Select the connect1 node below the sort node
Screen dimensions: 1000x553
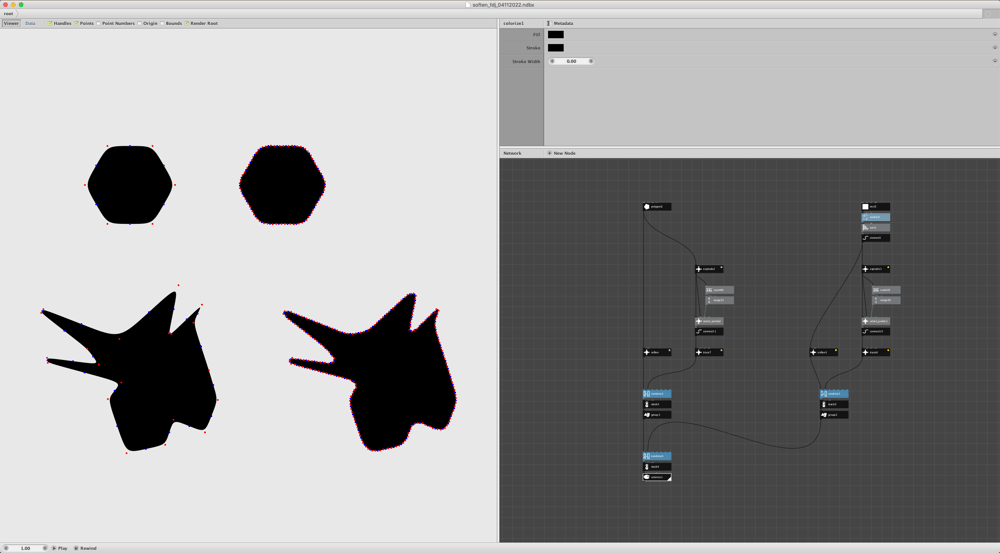[876, 238]
